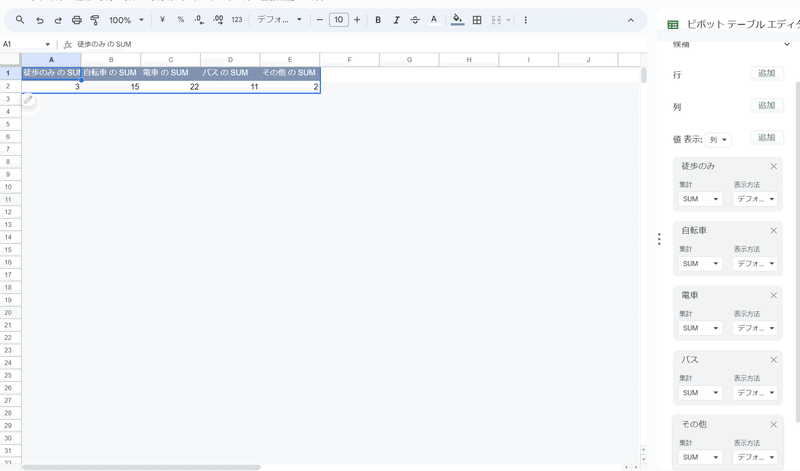Open the fill color picker
Screen dimensions: 800x471
pos(458,20)
